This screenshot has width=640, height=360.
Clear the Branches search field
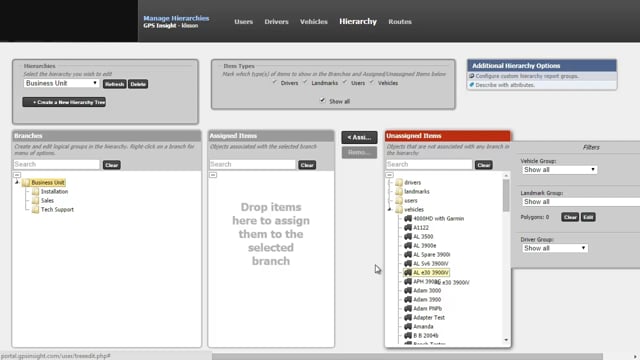[111, 165]
